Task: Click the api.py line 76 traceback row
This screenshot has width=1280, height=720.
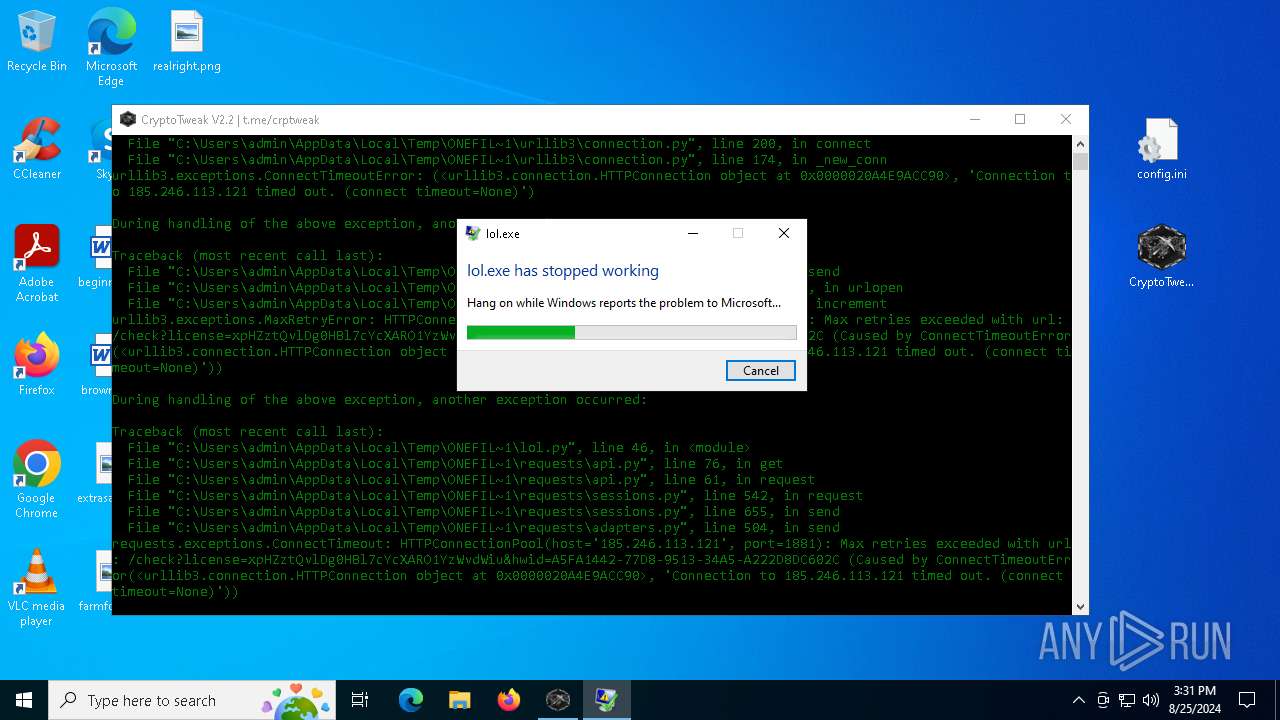Action: (x=455, y=463)
